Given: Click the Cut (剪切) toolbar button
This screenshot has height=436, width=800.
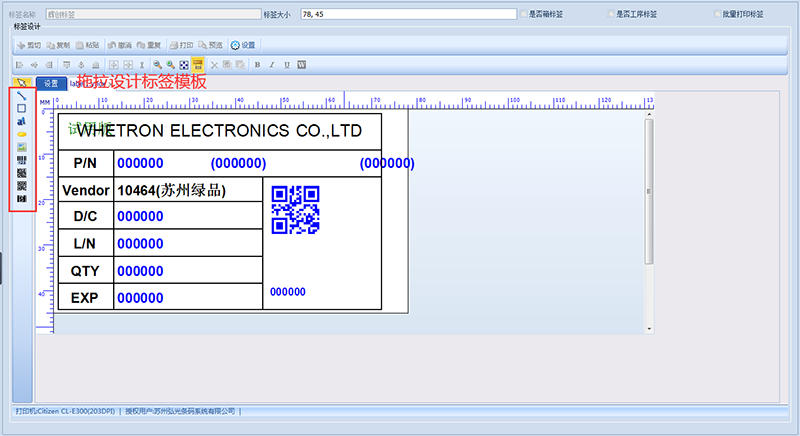Looking at the screenshot, I should coord(29,45).
